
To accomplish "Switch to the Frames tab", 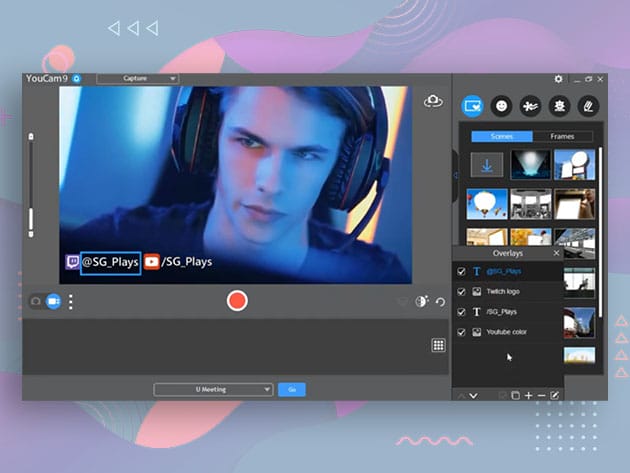I will point(562,136).
